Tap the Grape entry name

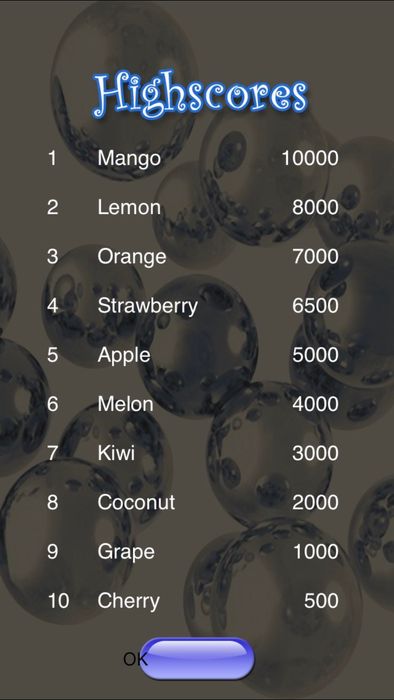tap(126, 552)
